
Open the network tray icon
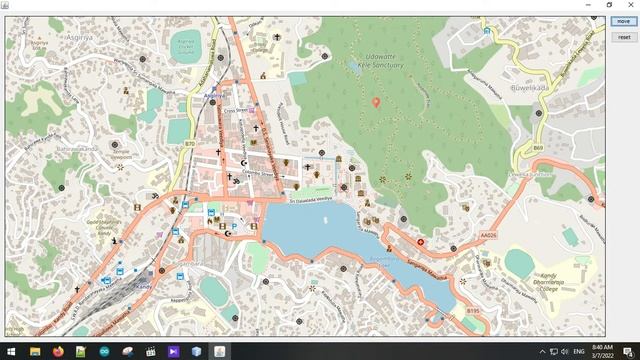coord(553,351)
